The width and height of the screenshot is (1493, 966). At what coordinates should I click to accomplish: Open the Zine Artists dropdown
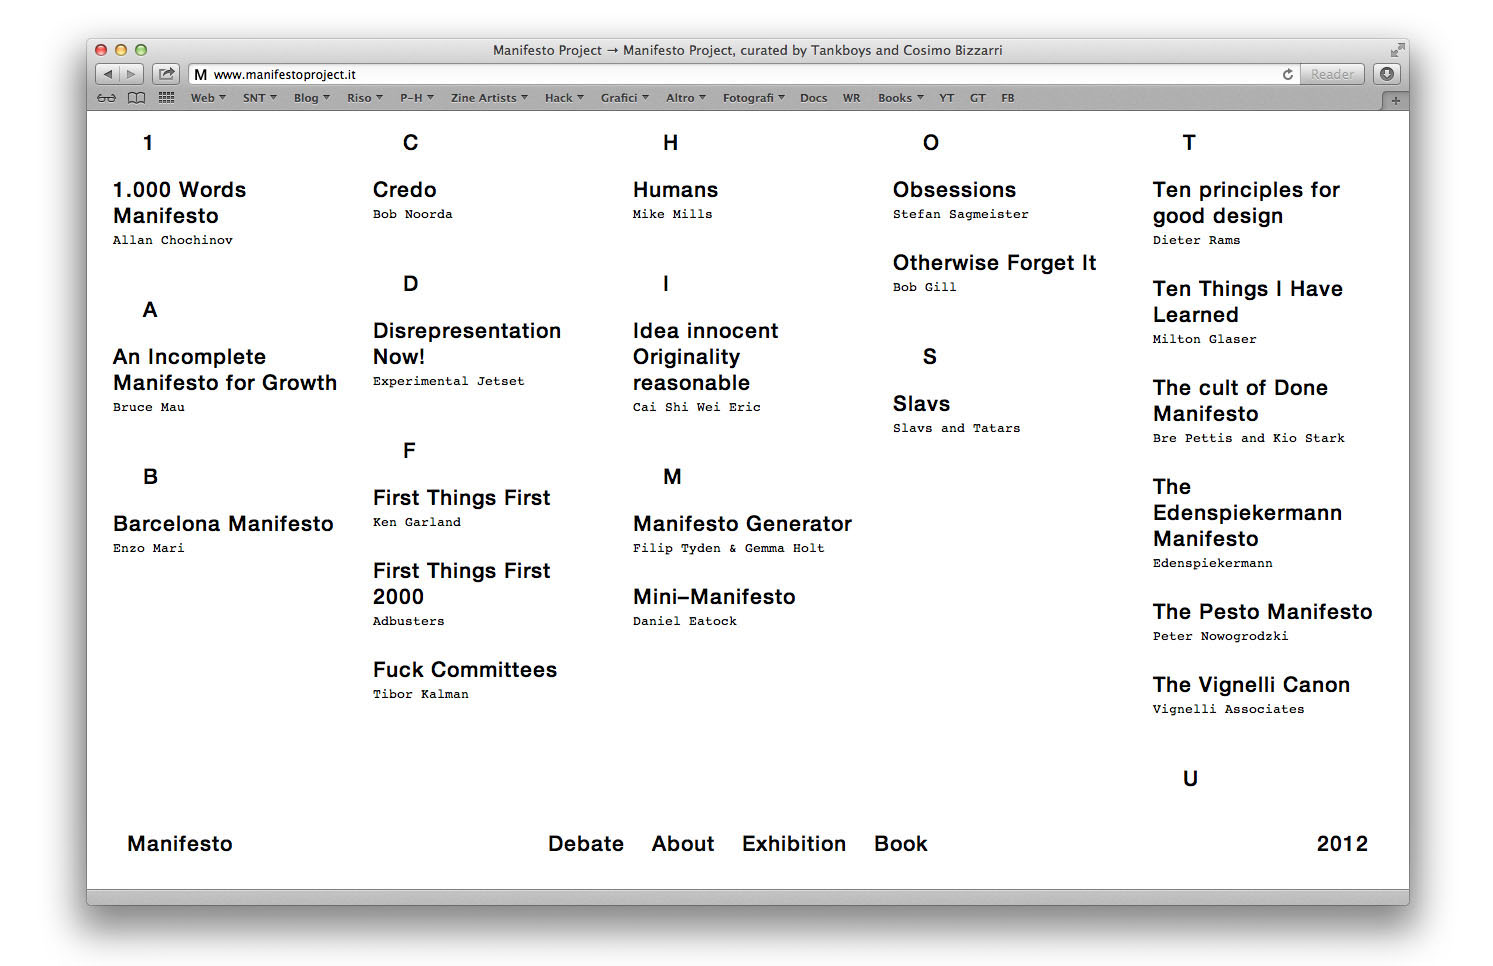pyautogui.click(x=489, y=97)
